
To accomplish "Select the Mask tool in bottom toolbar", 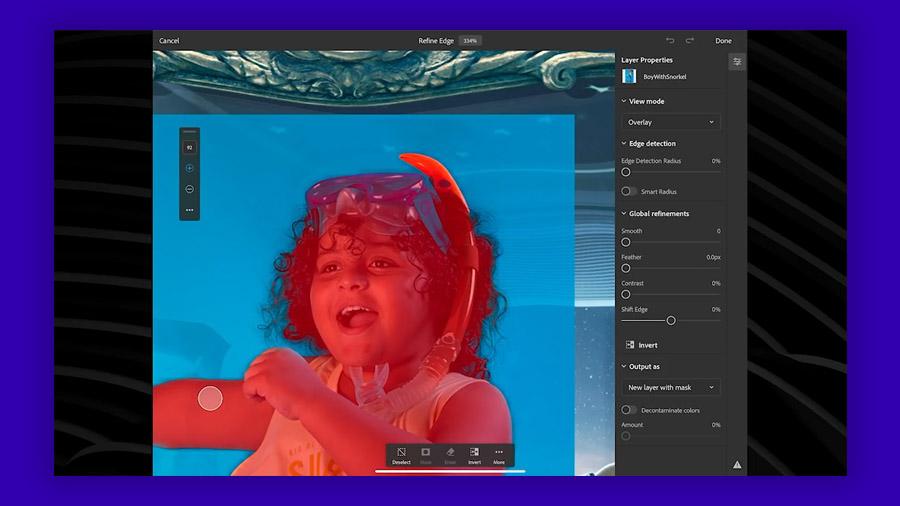I will 425,456.
